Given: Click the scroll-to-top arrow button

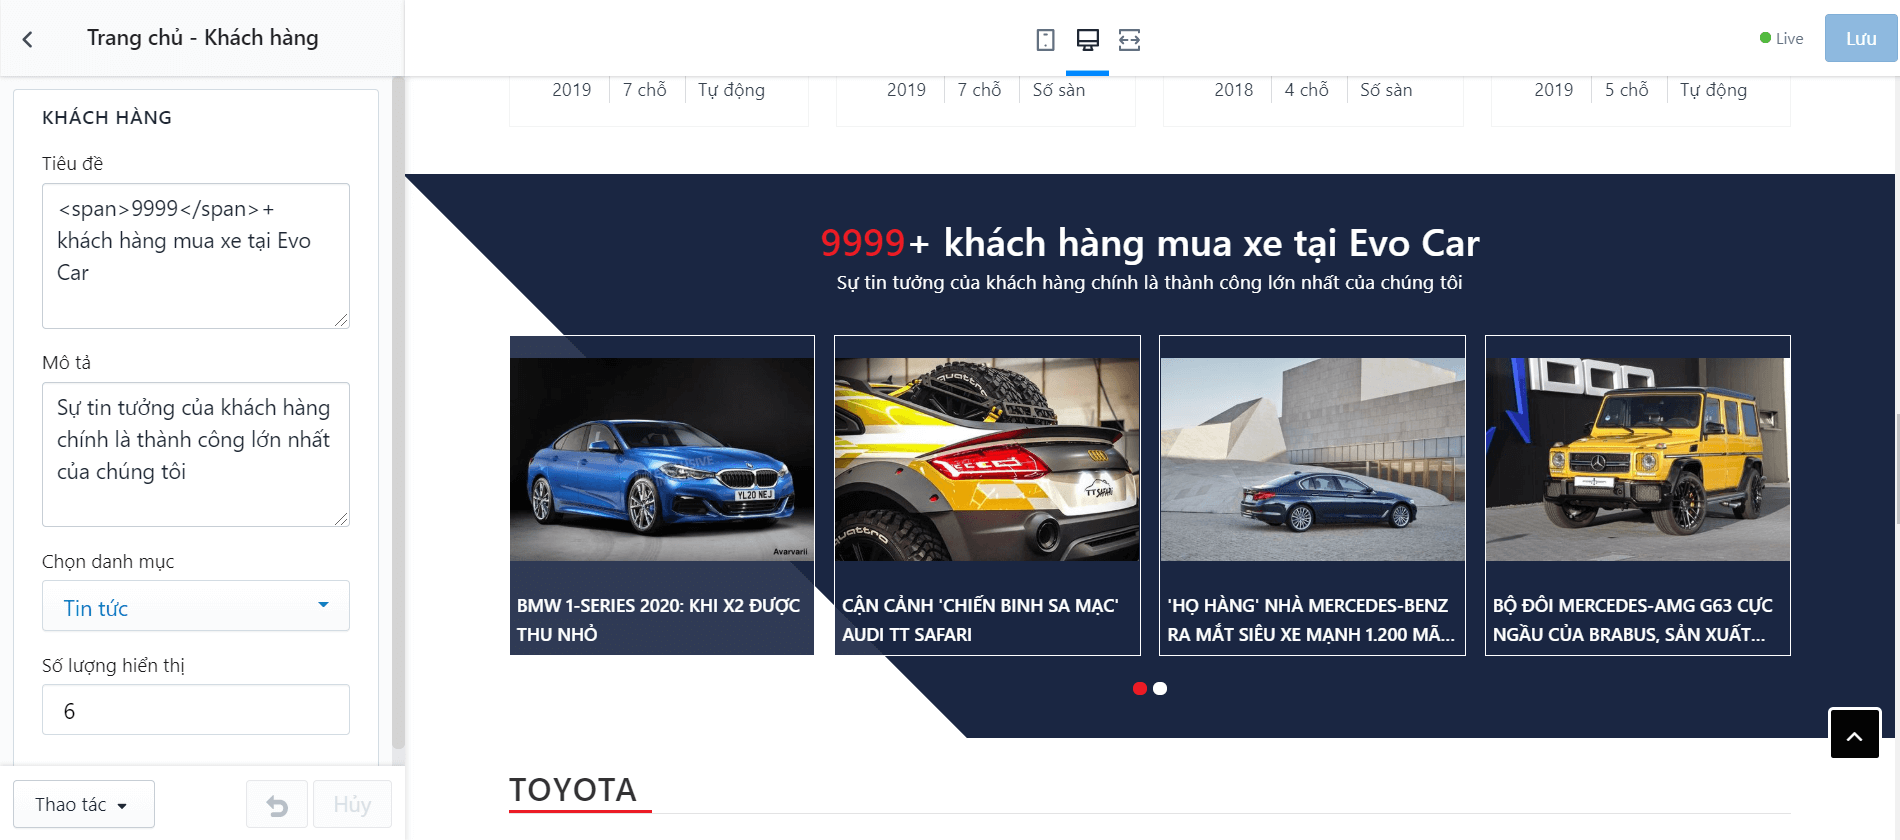Looking at the screenshot, I should [x=1854, y=734].
